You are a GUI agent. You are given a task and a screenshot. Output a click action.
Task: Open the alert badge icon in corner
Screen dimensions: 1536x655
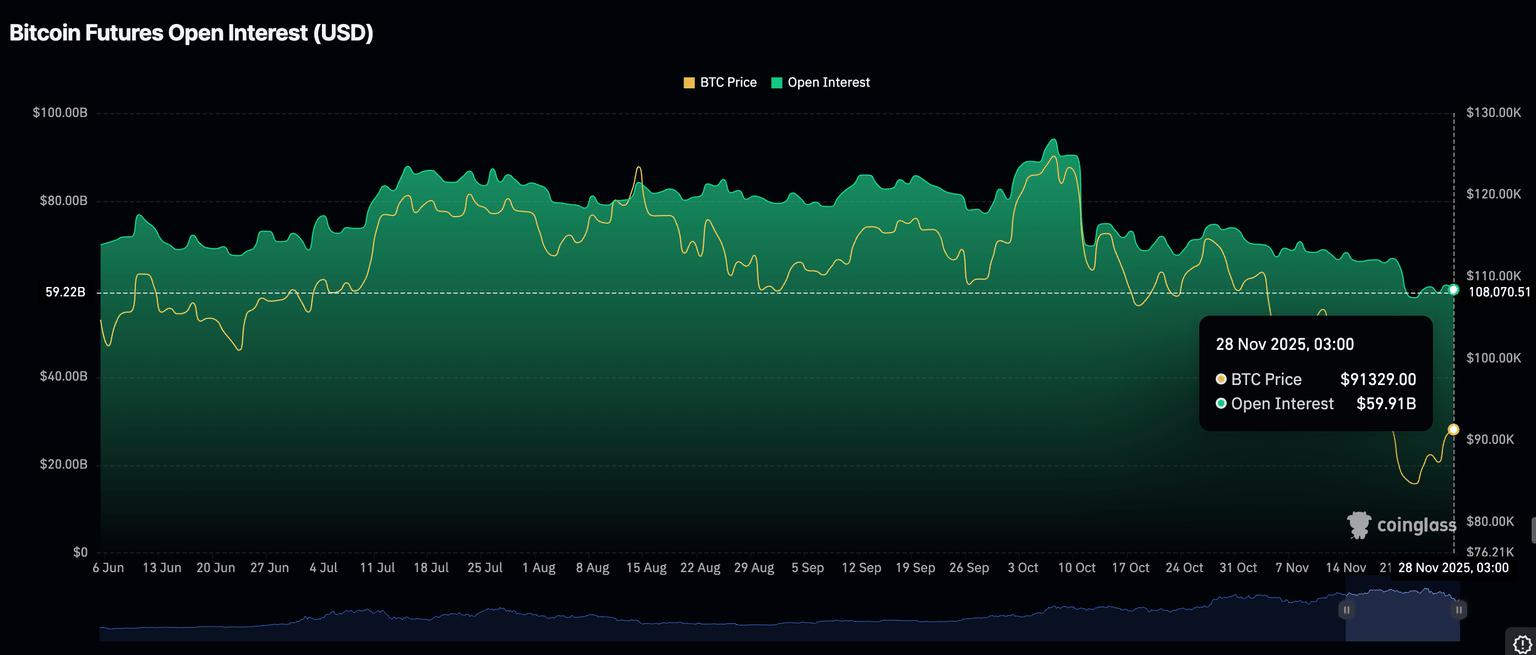pos(1521,642)
